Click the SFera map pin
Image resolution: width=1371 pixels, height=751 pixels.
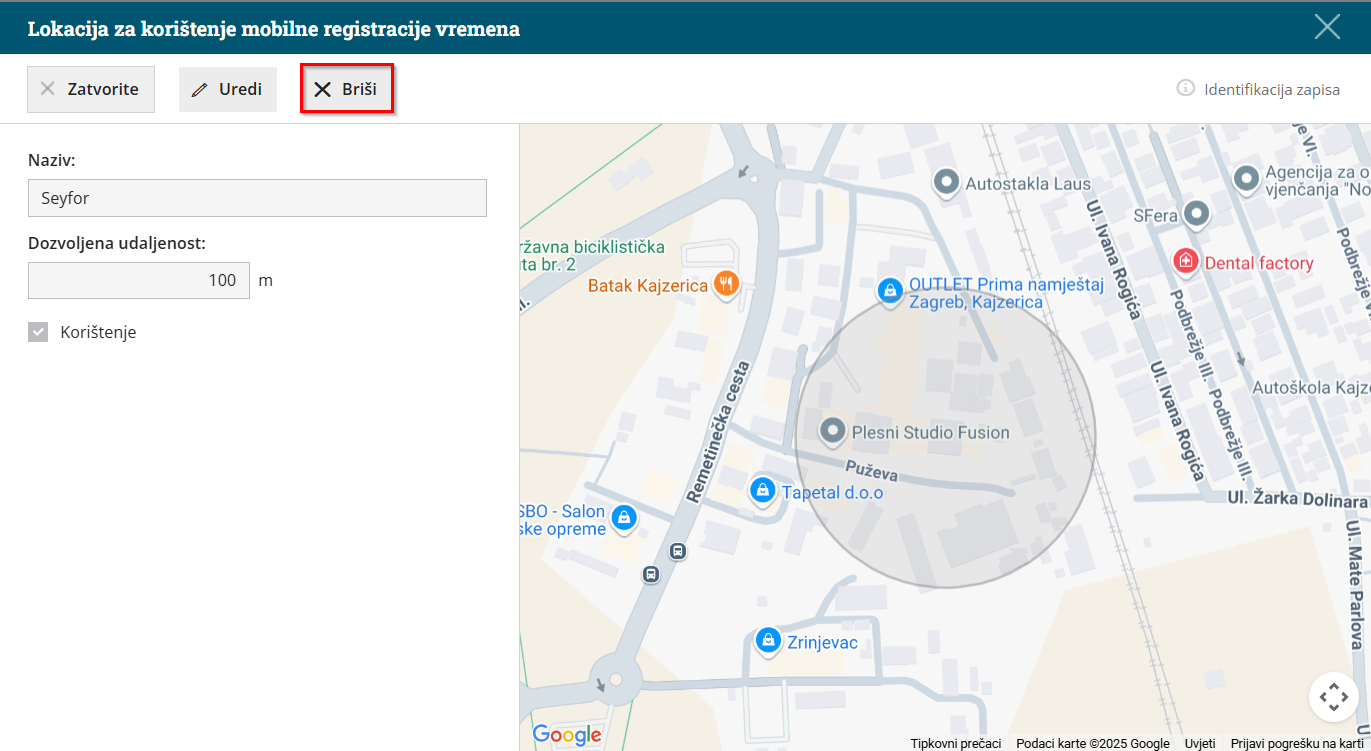(1196, 214)
